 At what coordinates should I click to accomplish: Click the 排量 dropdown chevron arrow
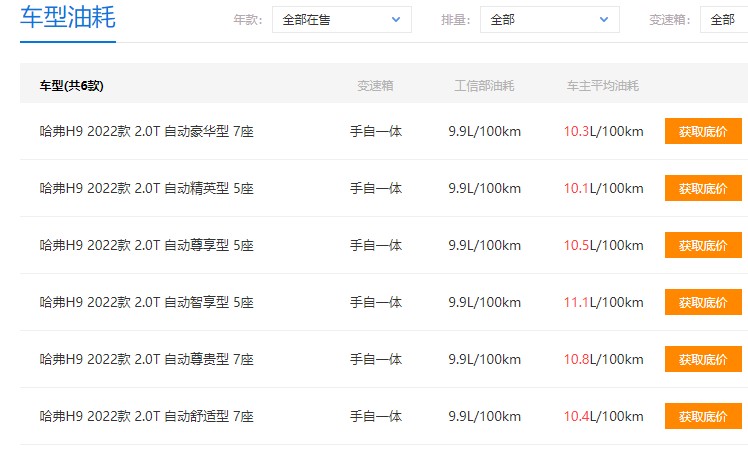click(603, 20)
